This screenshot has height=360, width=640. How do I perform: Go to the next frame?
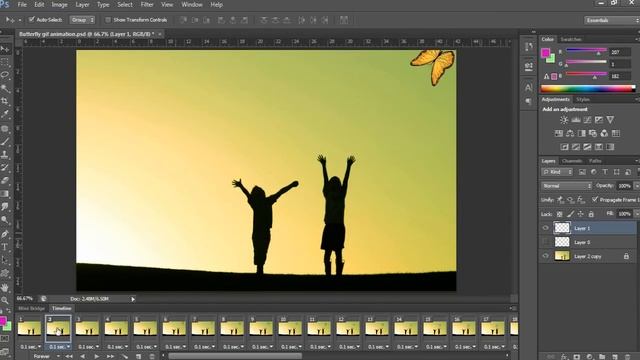click(x=110, y=356)
